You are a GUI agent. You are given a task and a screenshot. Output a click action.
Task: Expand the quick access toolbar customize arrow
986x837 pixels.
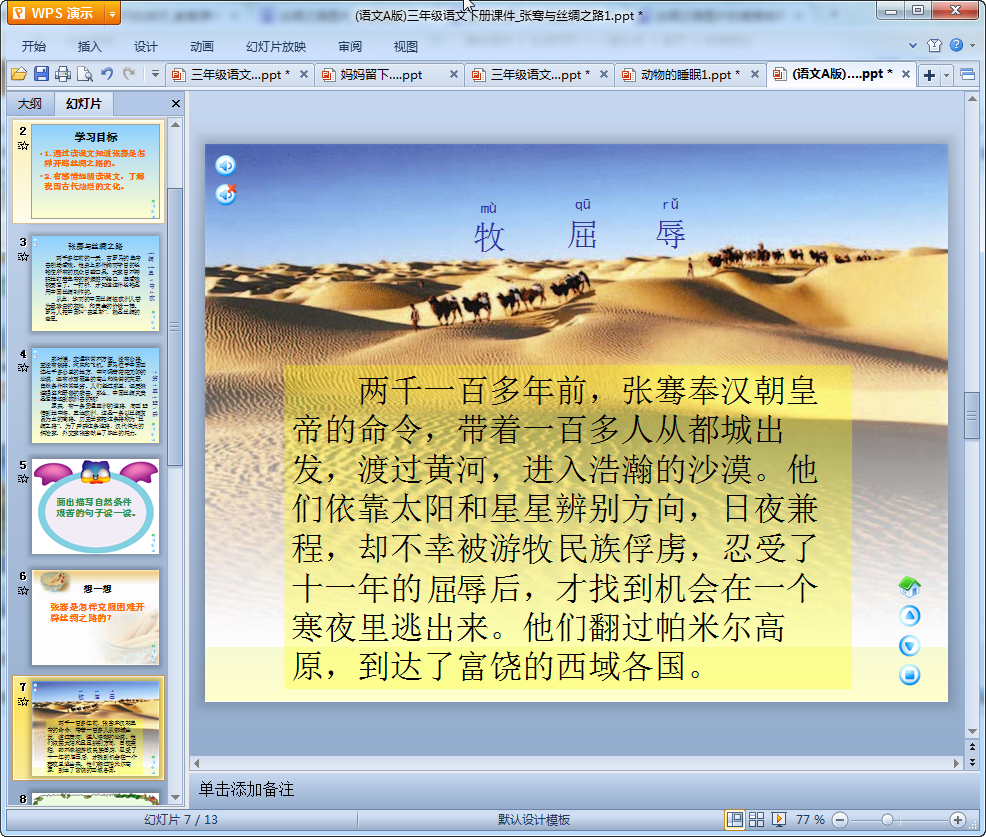pos(155,74)
